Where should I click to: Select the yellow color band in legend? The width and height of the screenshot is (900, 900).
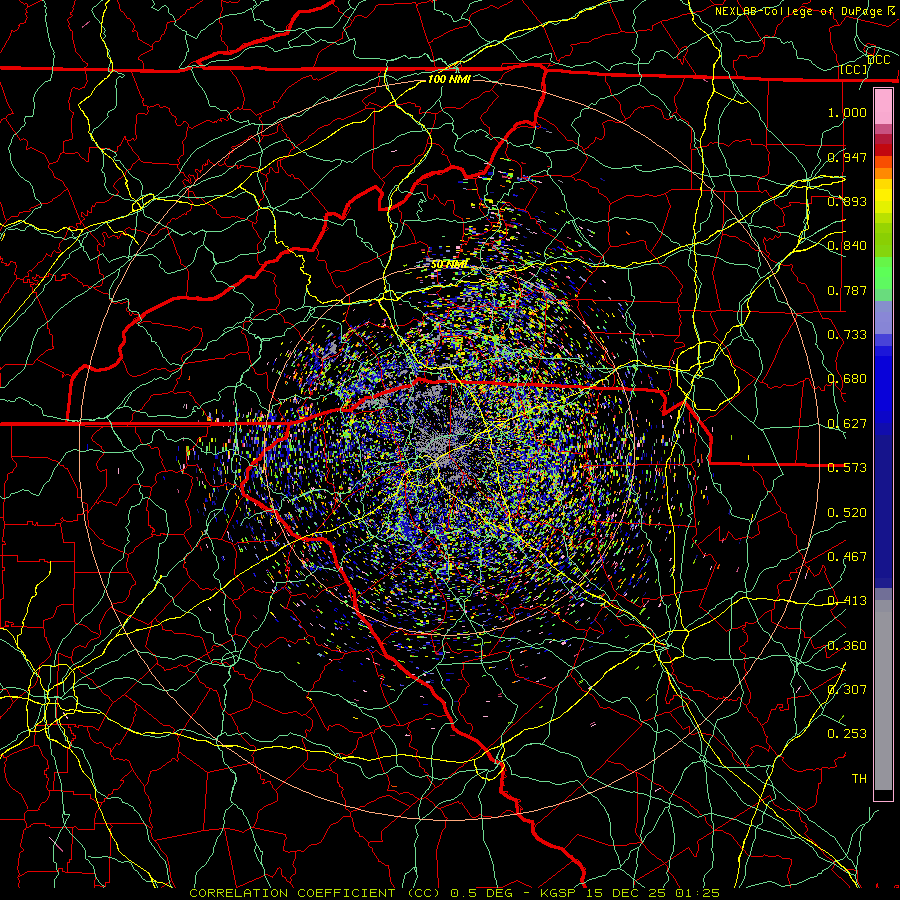pyautogui.click(x=883, y=196)
